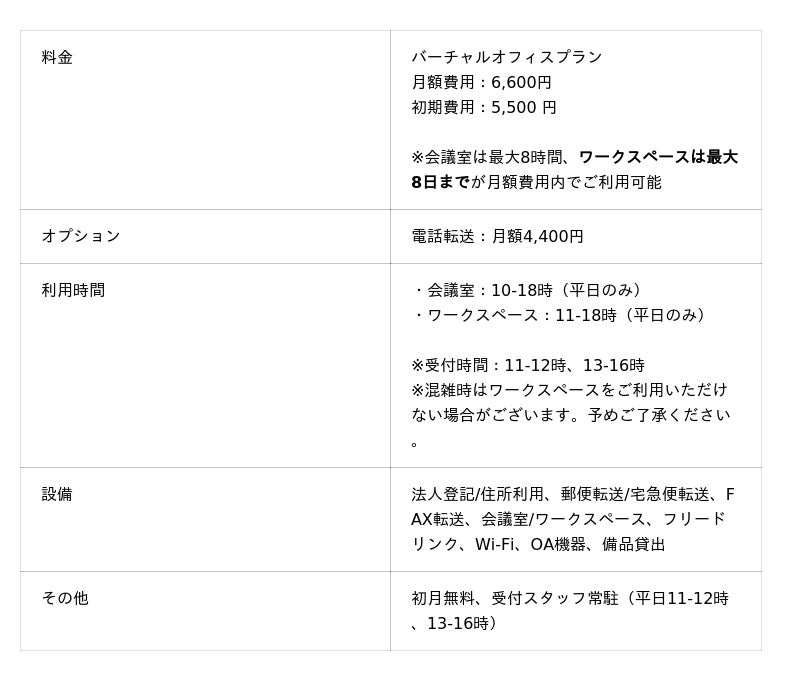Select the ※受付時間：11-12時、13-16時 note
Screen dimensions: 800x681
tap(527, 366)
